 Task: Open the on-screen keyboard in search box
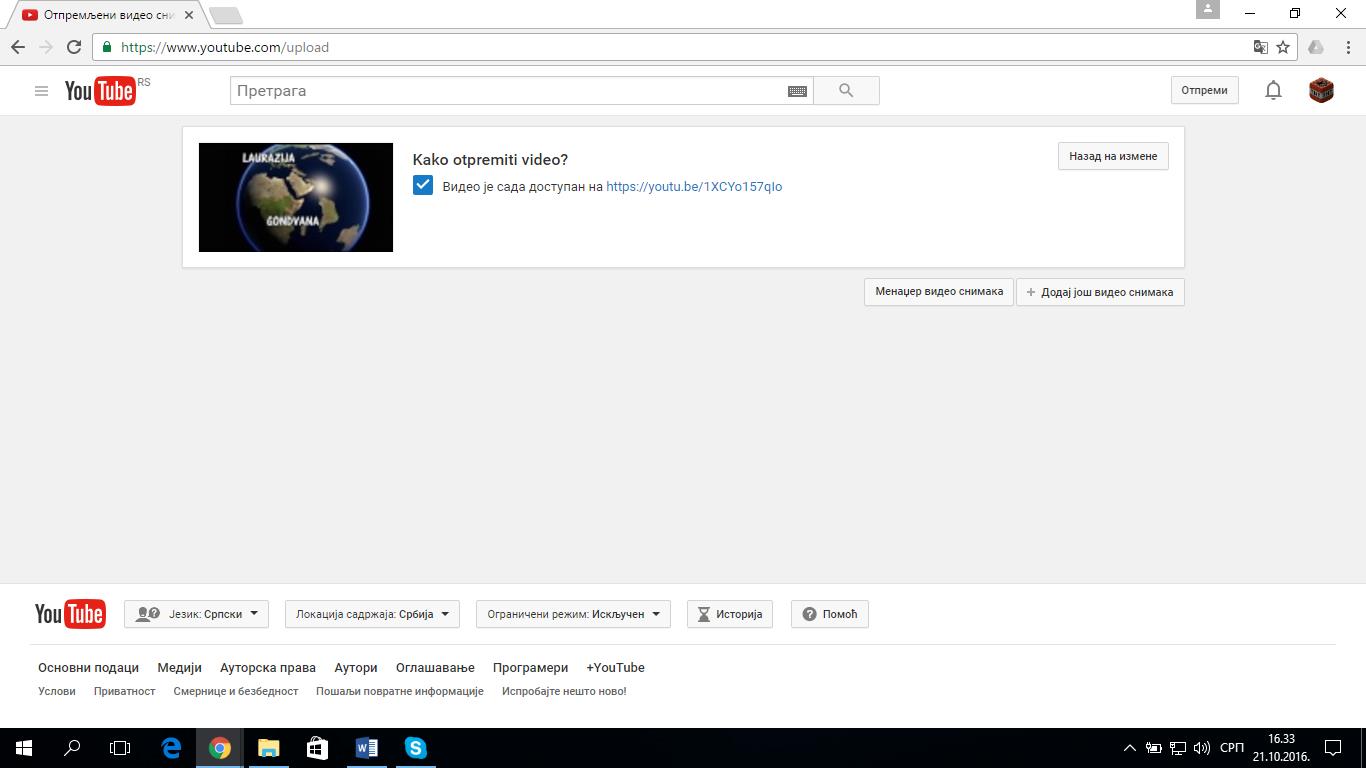point(797,91)
